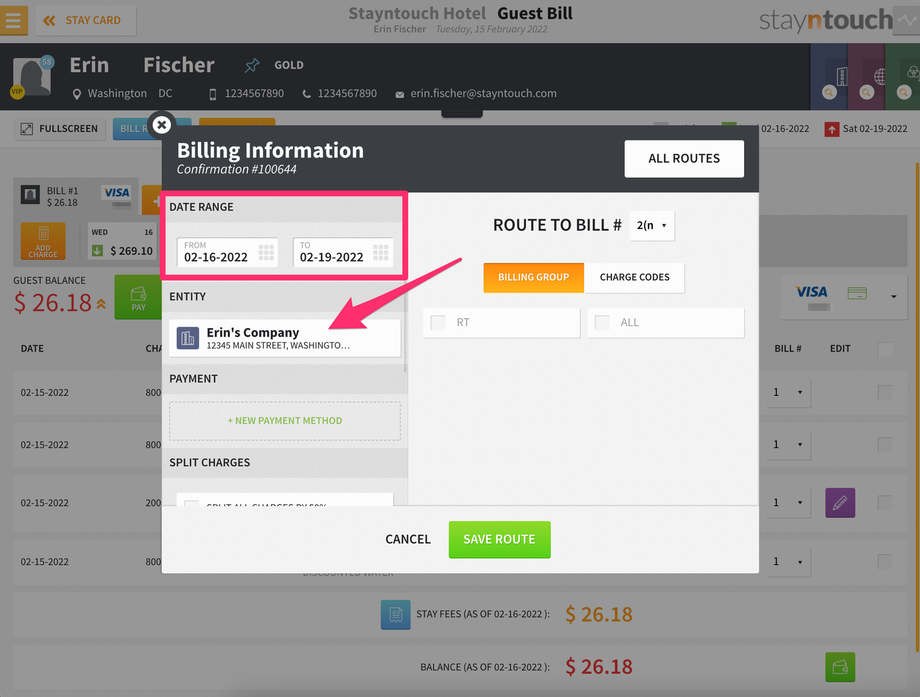The width and height of the screenshot is (920, 697).
Task: Open the calendar icon in To field
Action: (381, 253)
